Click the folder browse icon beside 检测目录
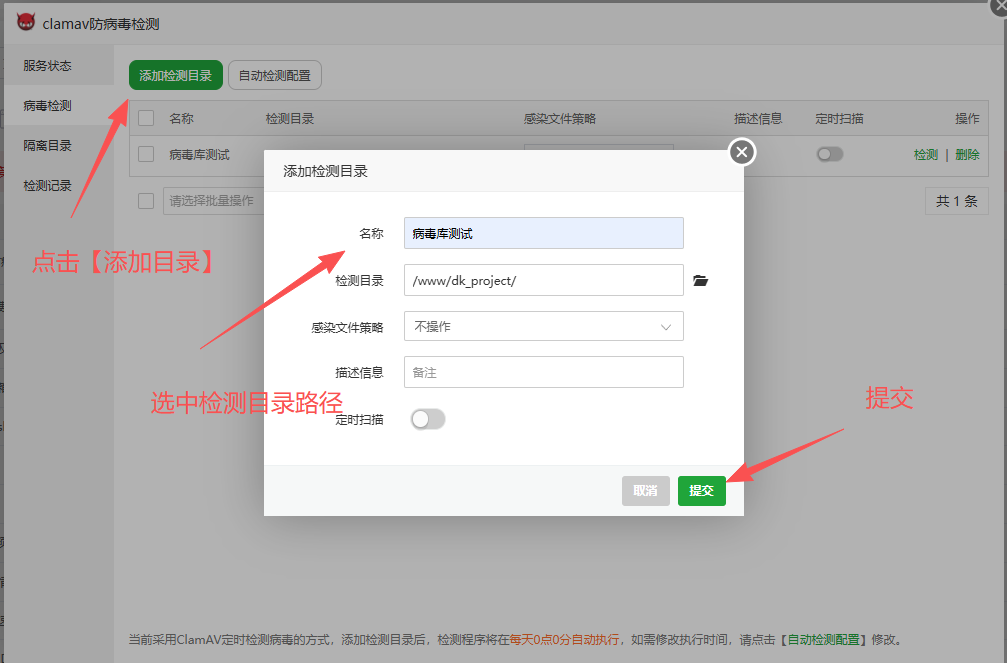This screenshot has height=663, width=1007. tap(700, 281)
